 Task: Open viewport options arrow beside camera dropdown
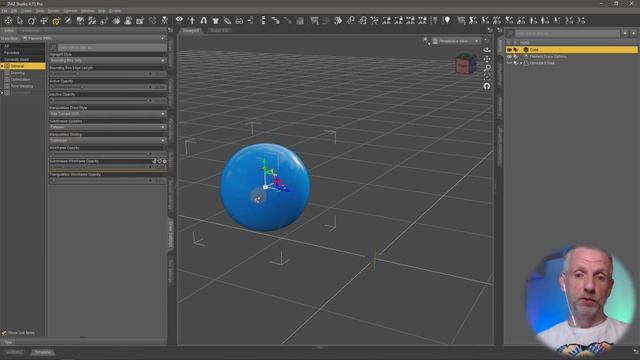(486, 40)
